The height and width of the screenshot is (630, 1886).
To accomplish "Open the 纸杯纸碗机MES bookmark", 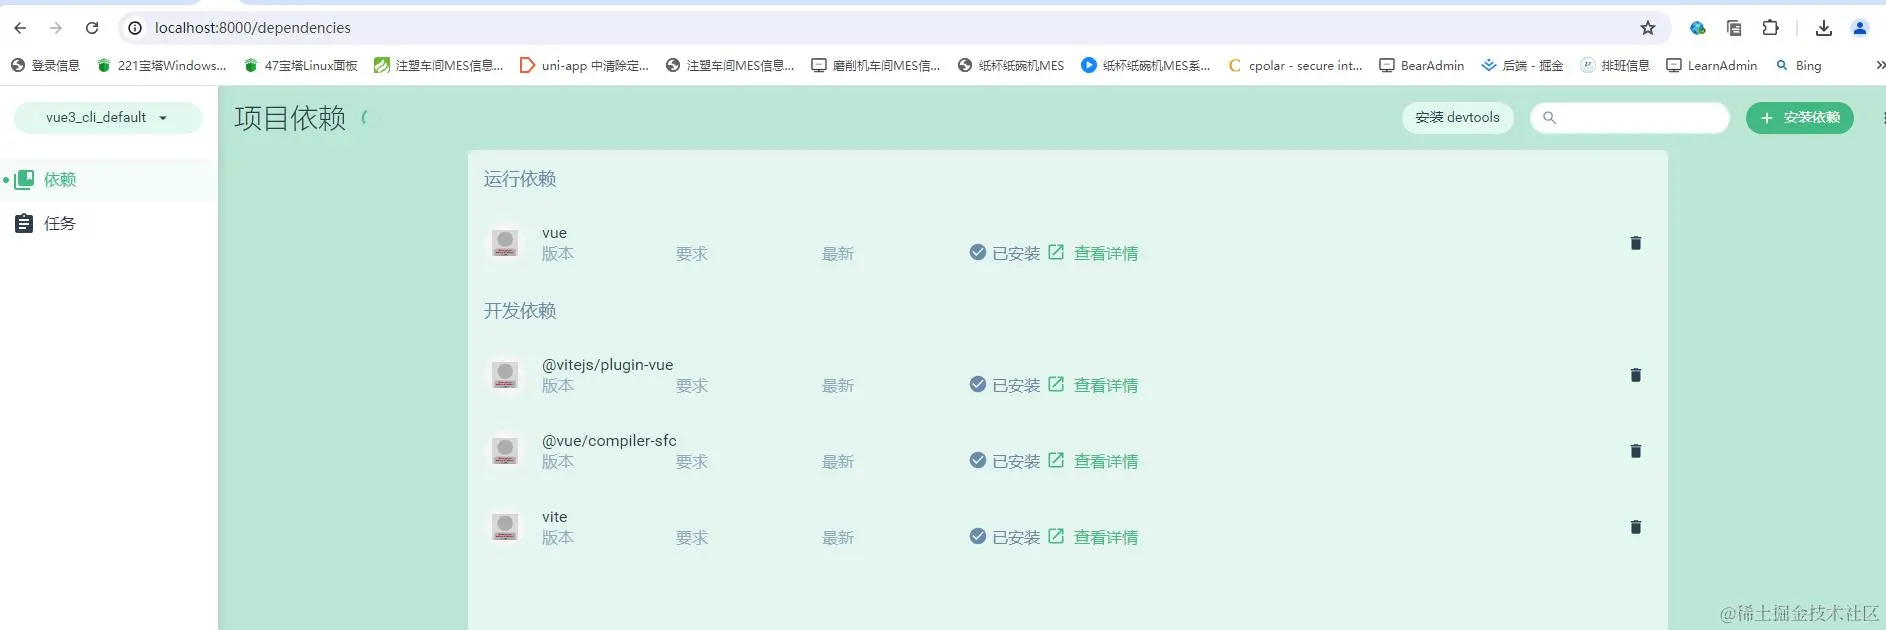I will [x=1011, y=65].
